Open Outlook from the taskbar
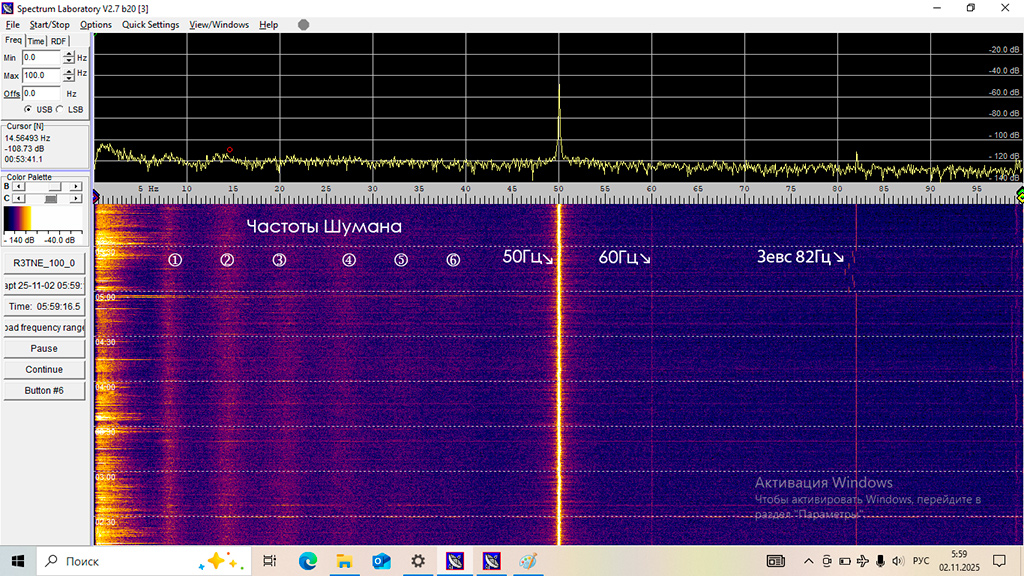The width and height of the screenshot is (1024, 576). [x=380, y=561]
